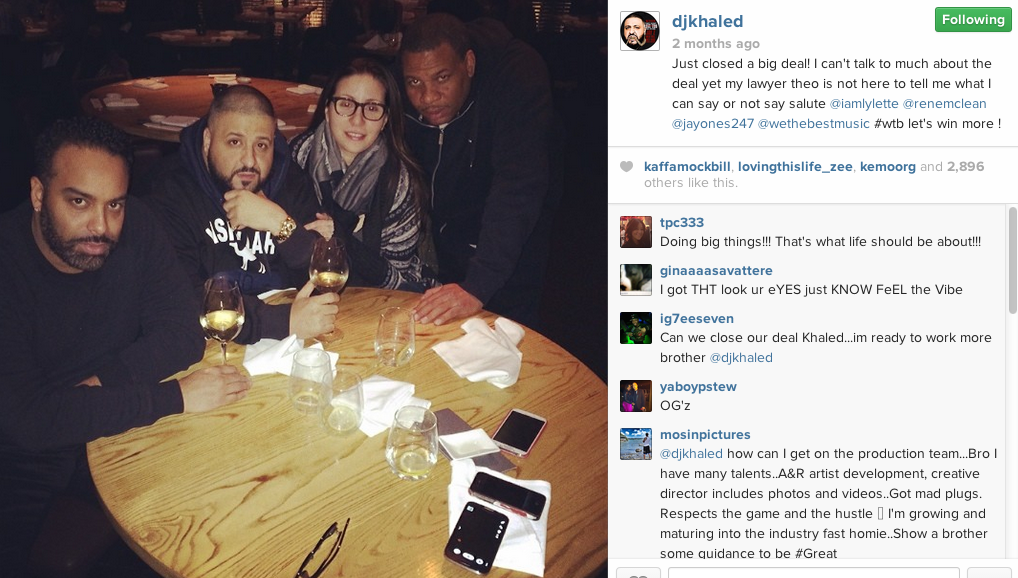The image size is (1018, 578).
Task: Click the djkhaled username heading
Action: click(x=707, y=21)
